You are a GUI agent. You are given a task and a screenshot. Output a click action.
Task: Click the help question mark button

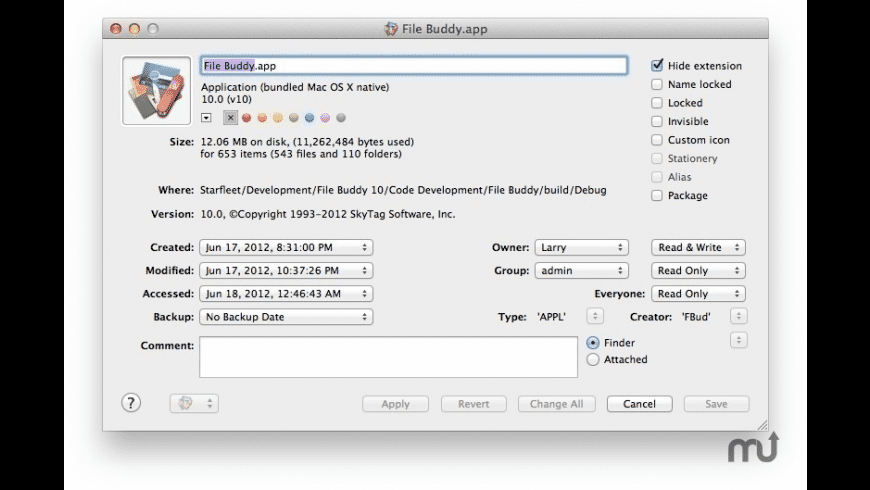[x=131, y=403]
